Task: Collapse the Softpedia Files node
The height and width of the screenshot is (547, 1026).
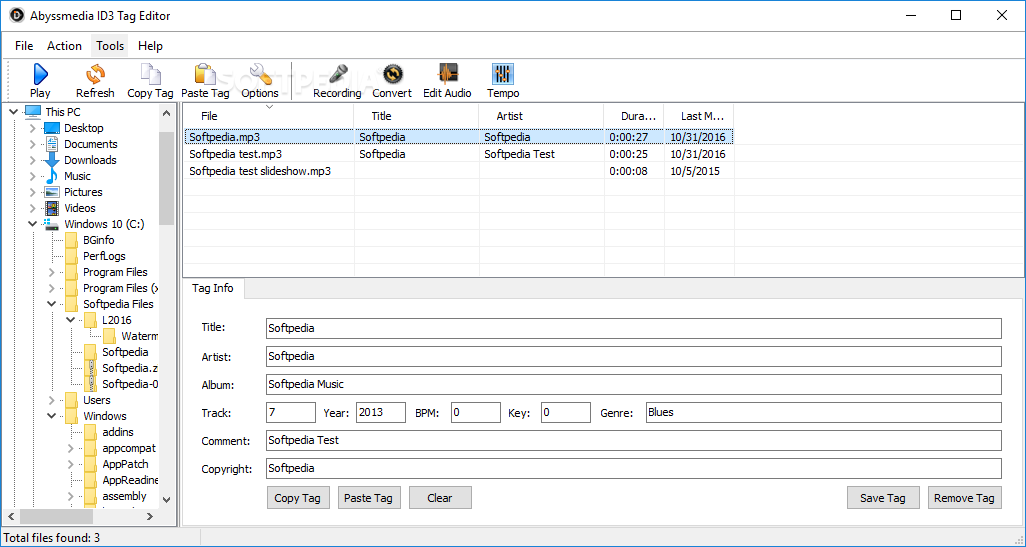Action: pyautogui.click(x=52, y=304)
